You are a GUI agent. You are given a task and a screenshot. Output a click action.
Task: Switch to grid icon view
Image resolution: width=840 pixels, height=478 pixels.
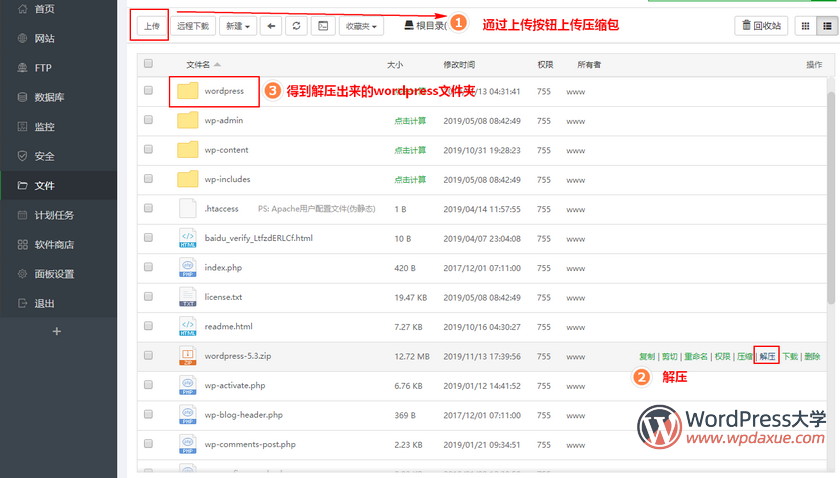(805, 25)
